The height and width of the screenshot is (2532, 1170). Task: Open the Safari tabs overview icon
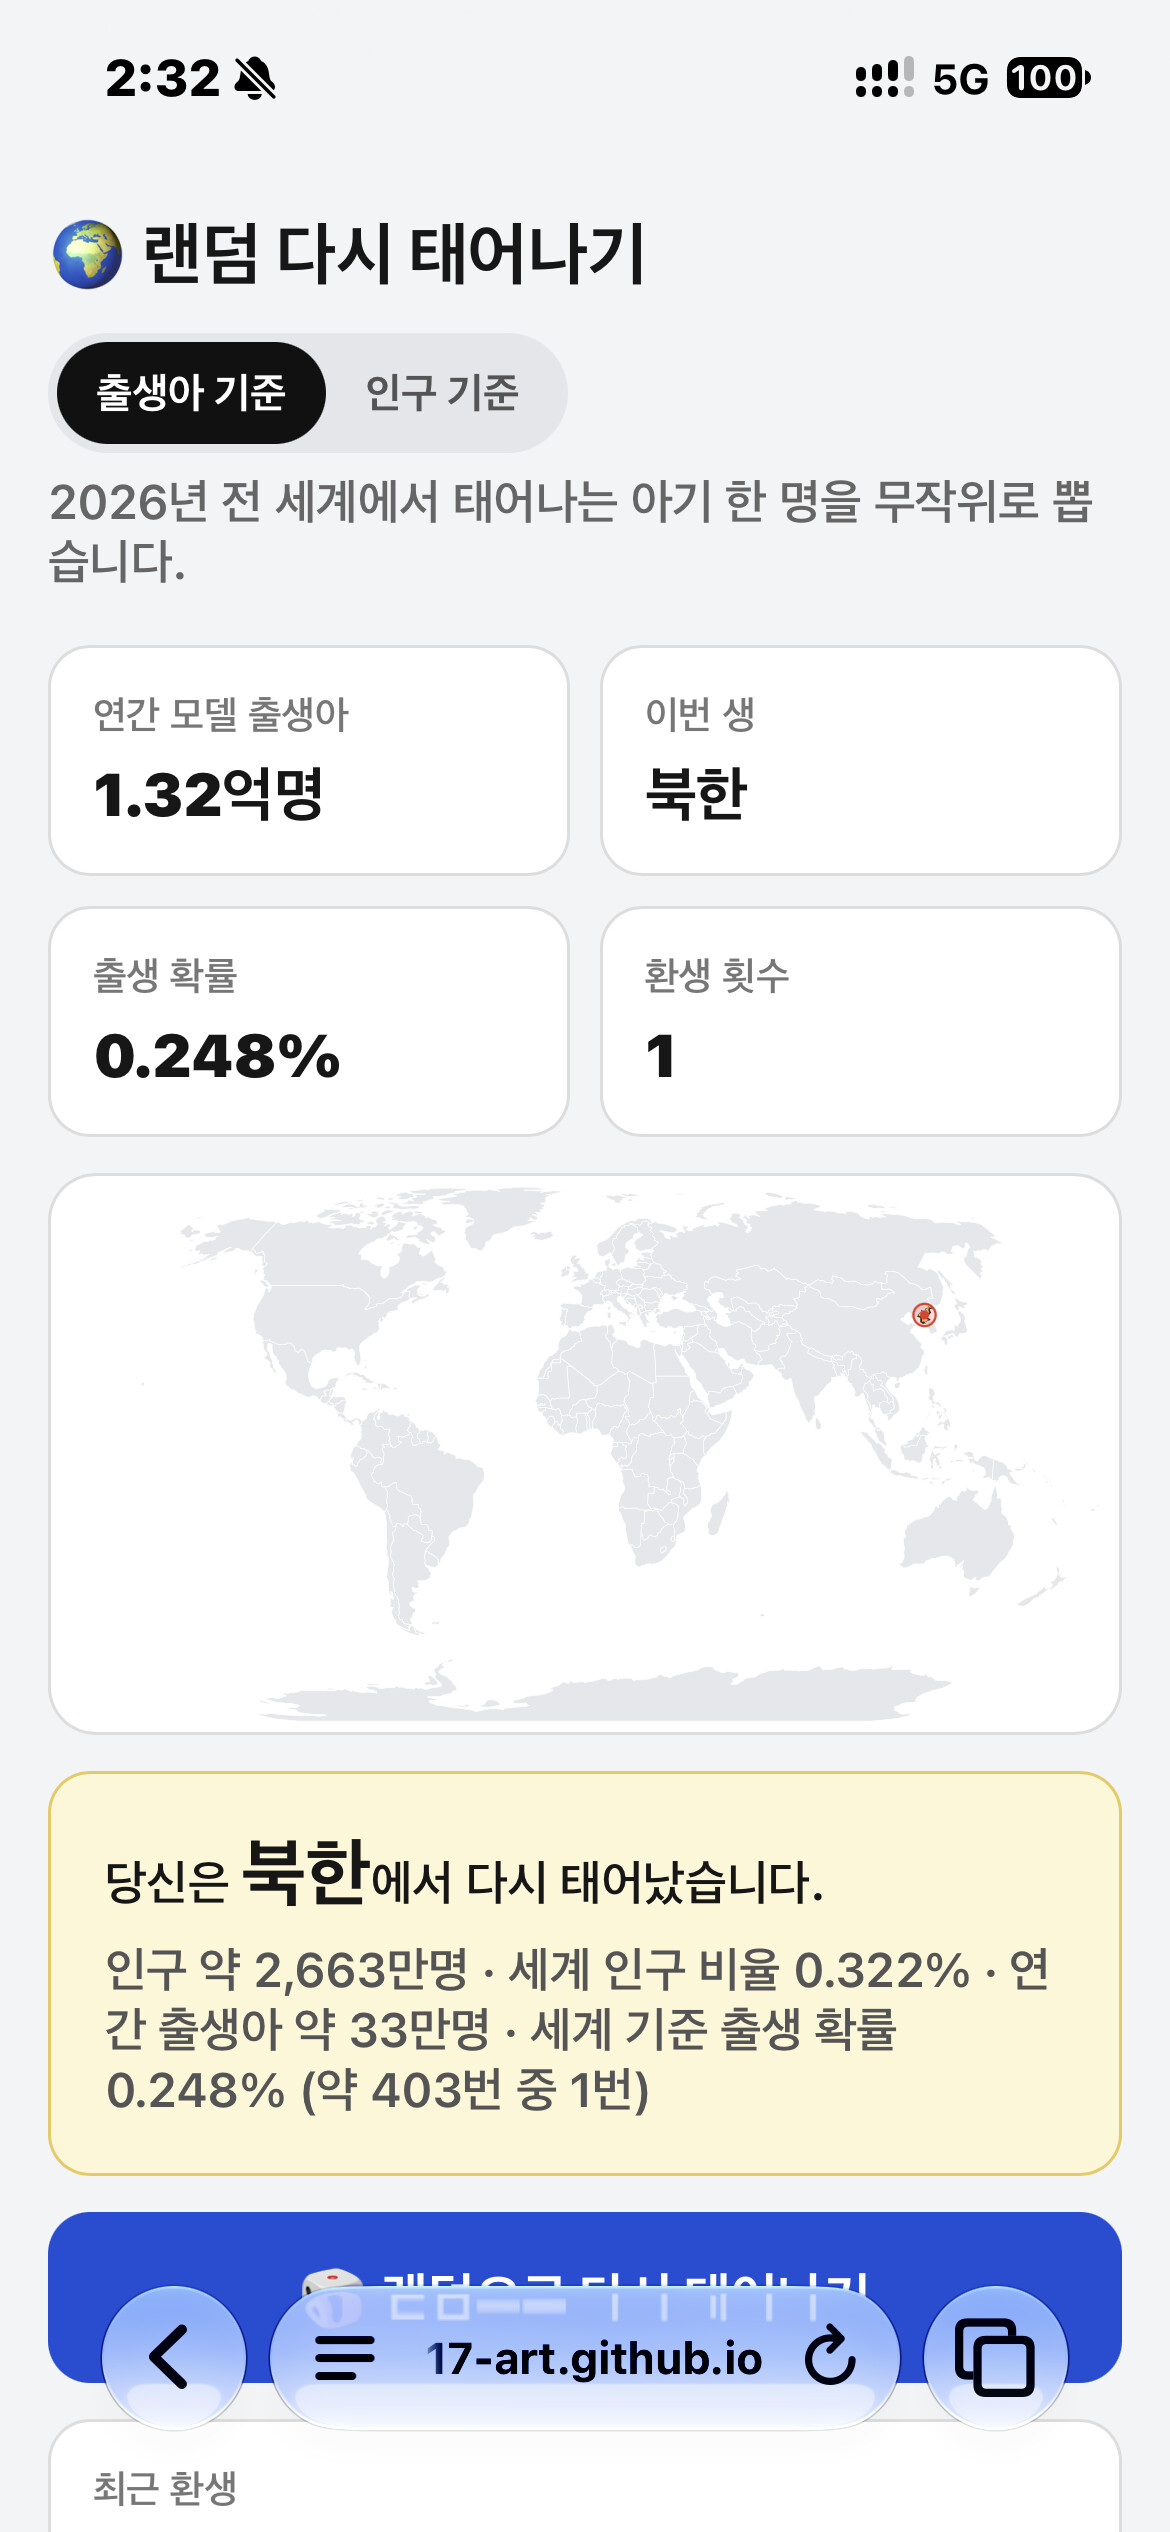coord(995,2357)
